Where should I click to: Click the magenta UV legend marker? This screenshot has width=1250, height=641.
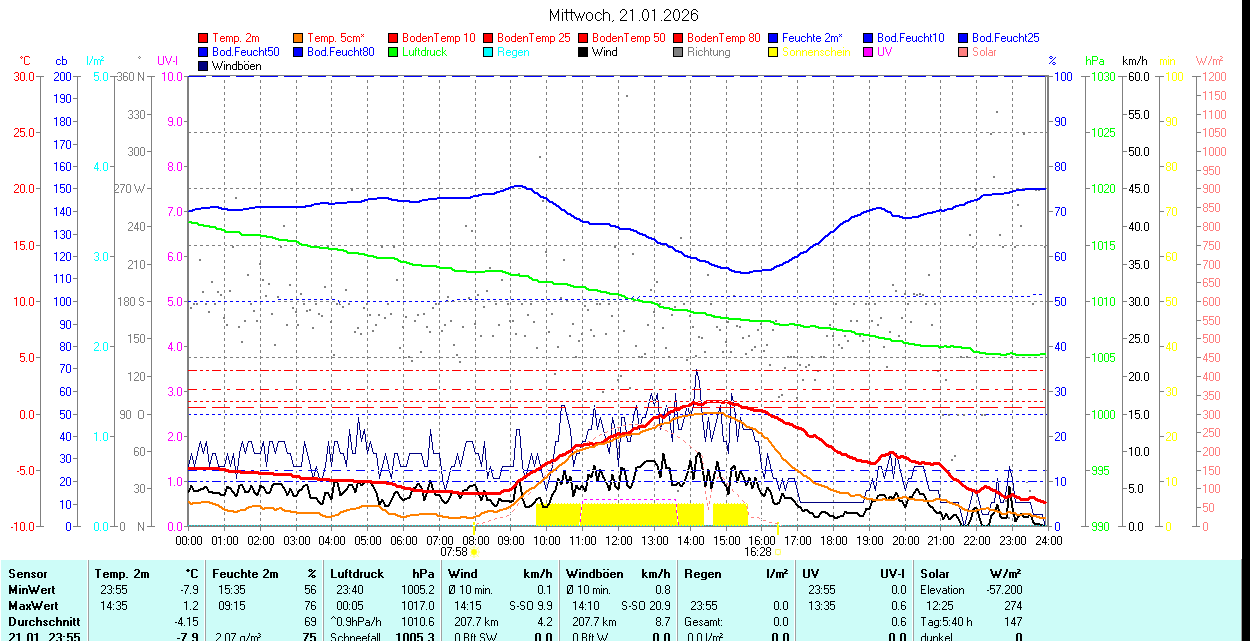868,52
